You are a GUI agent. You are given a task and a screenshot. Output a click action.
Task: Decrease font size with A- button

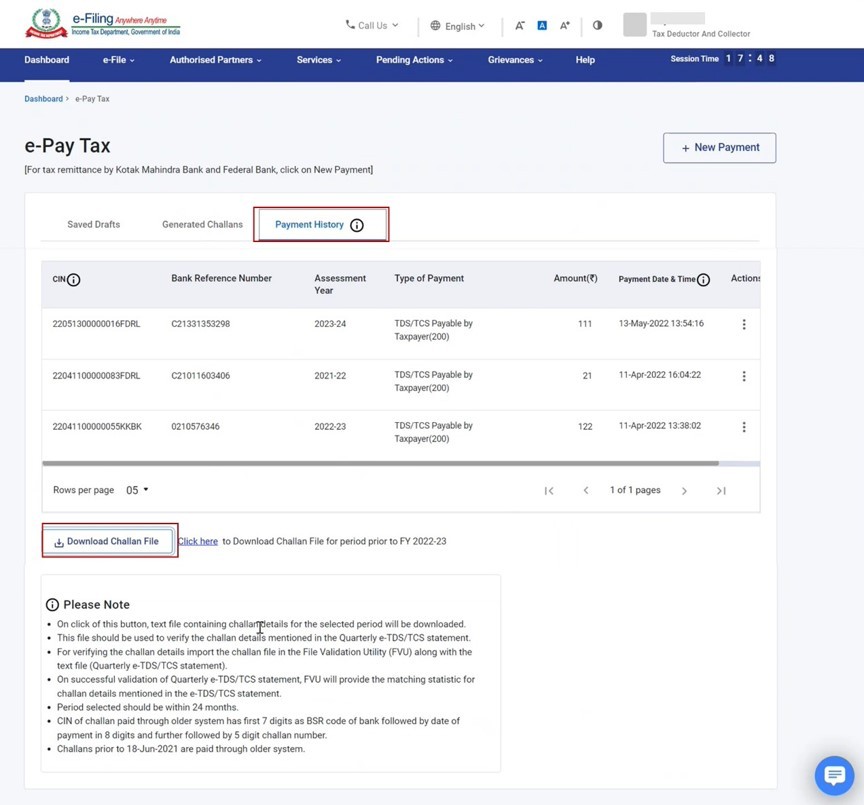[520, 26]
